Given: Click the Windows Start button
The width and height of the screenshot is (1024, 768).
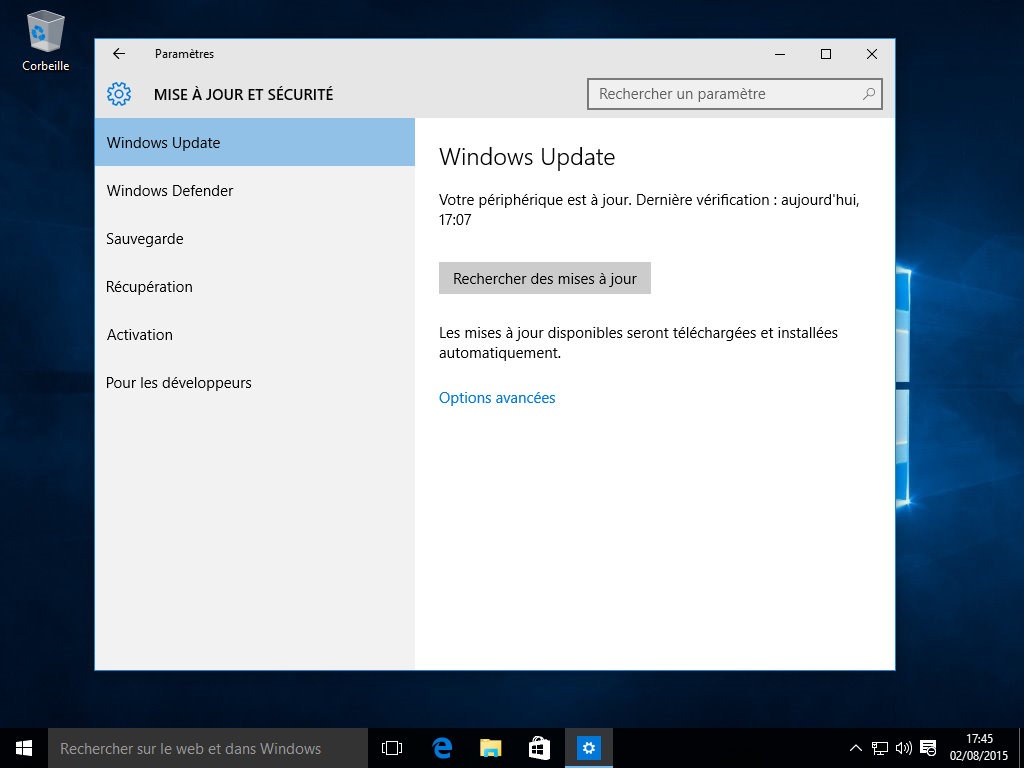Looking at the screenshot, I should click(24, 748).
